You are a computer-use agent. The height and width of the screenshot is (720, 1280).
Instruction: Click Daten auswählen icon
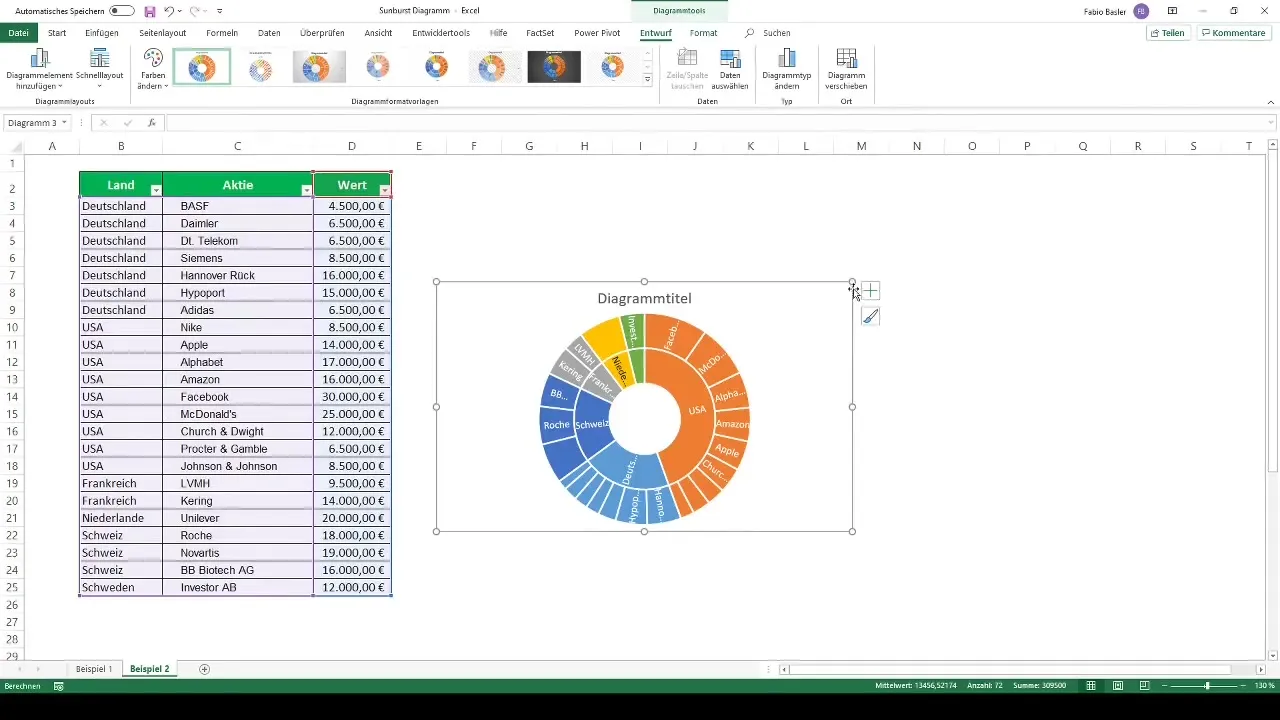pyautogui.click(x=730, y=69)
